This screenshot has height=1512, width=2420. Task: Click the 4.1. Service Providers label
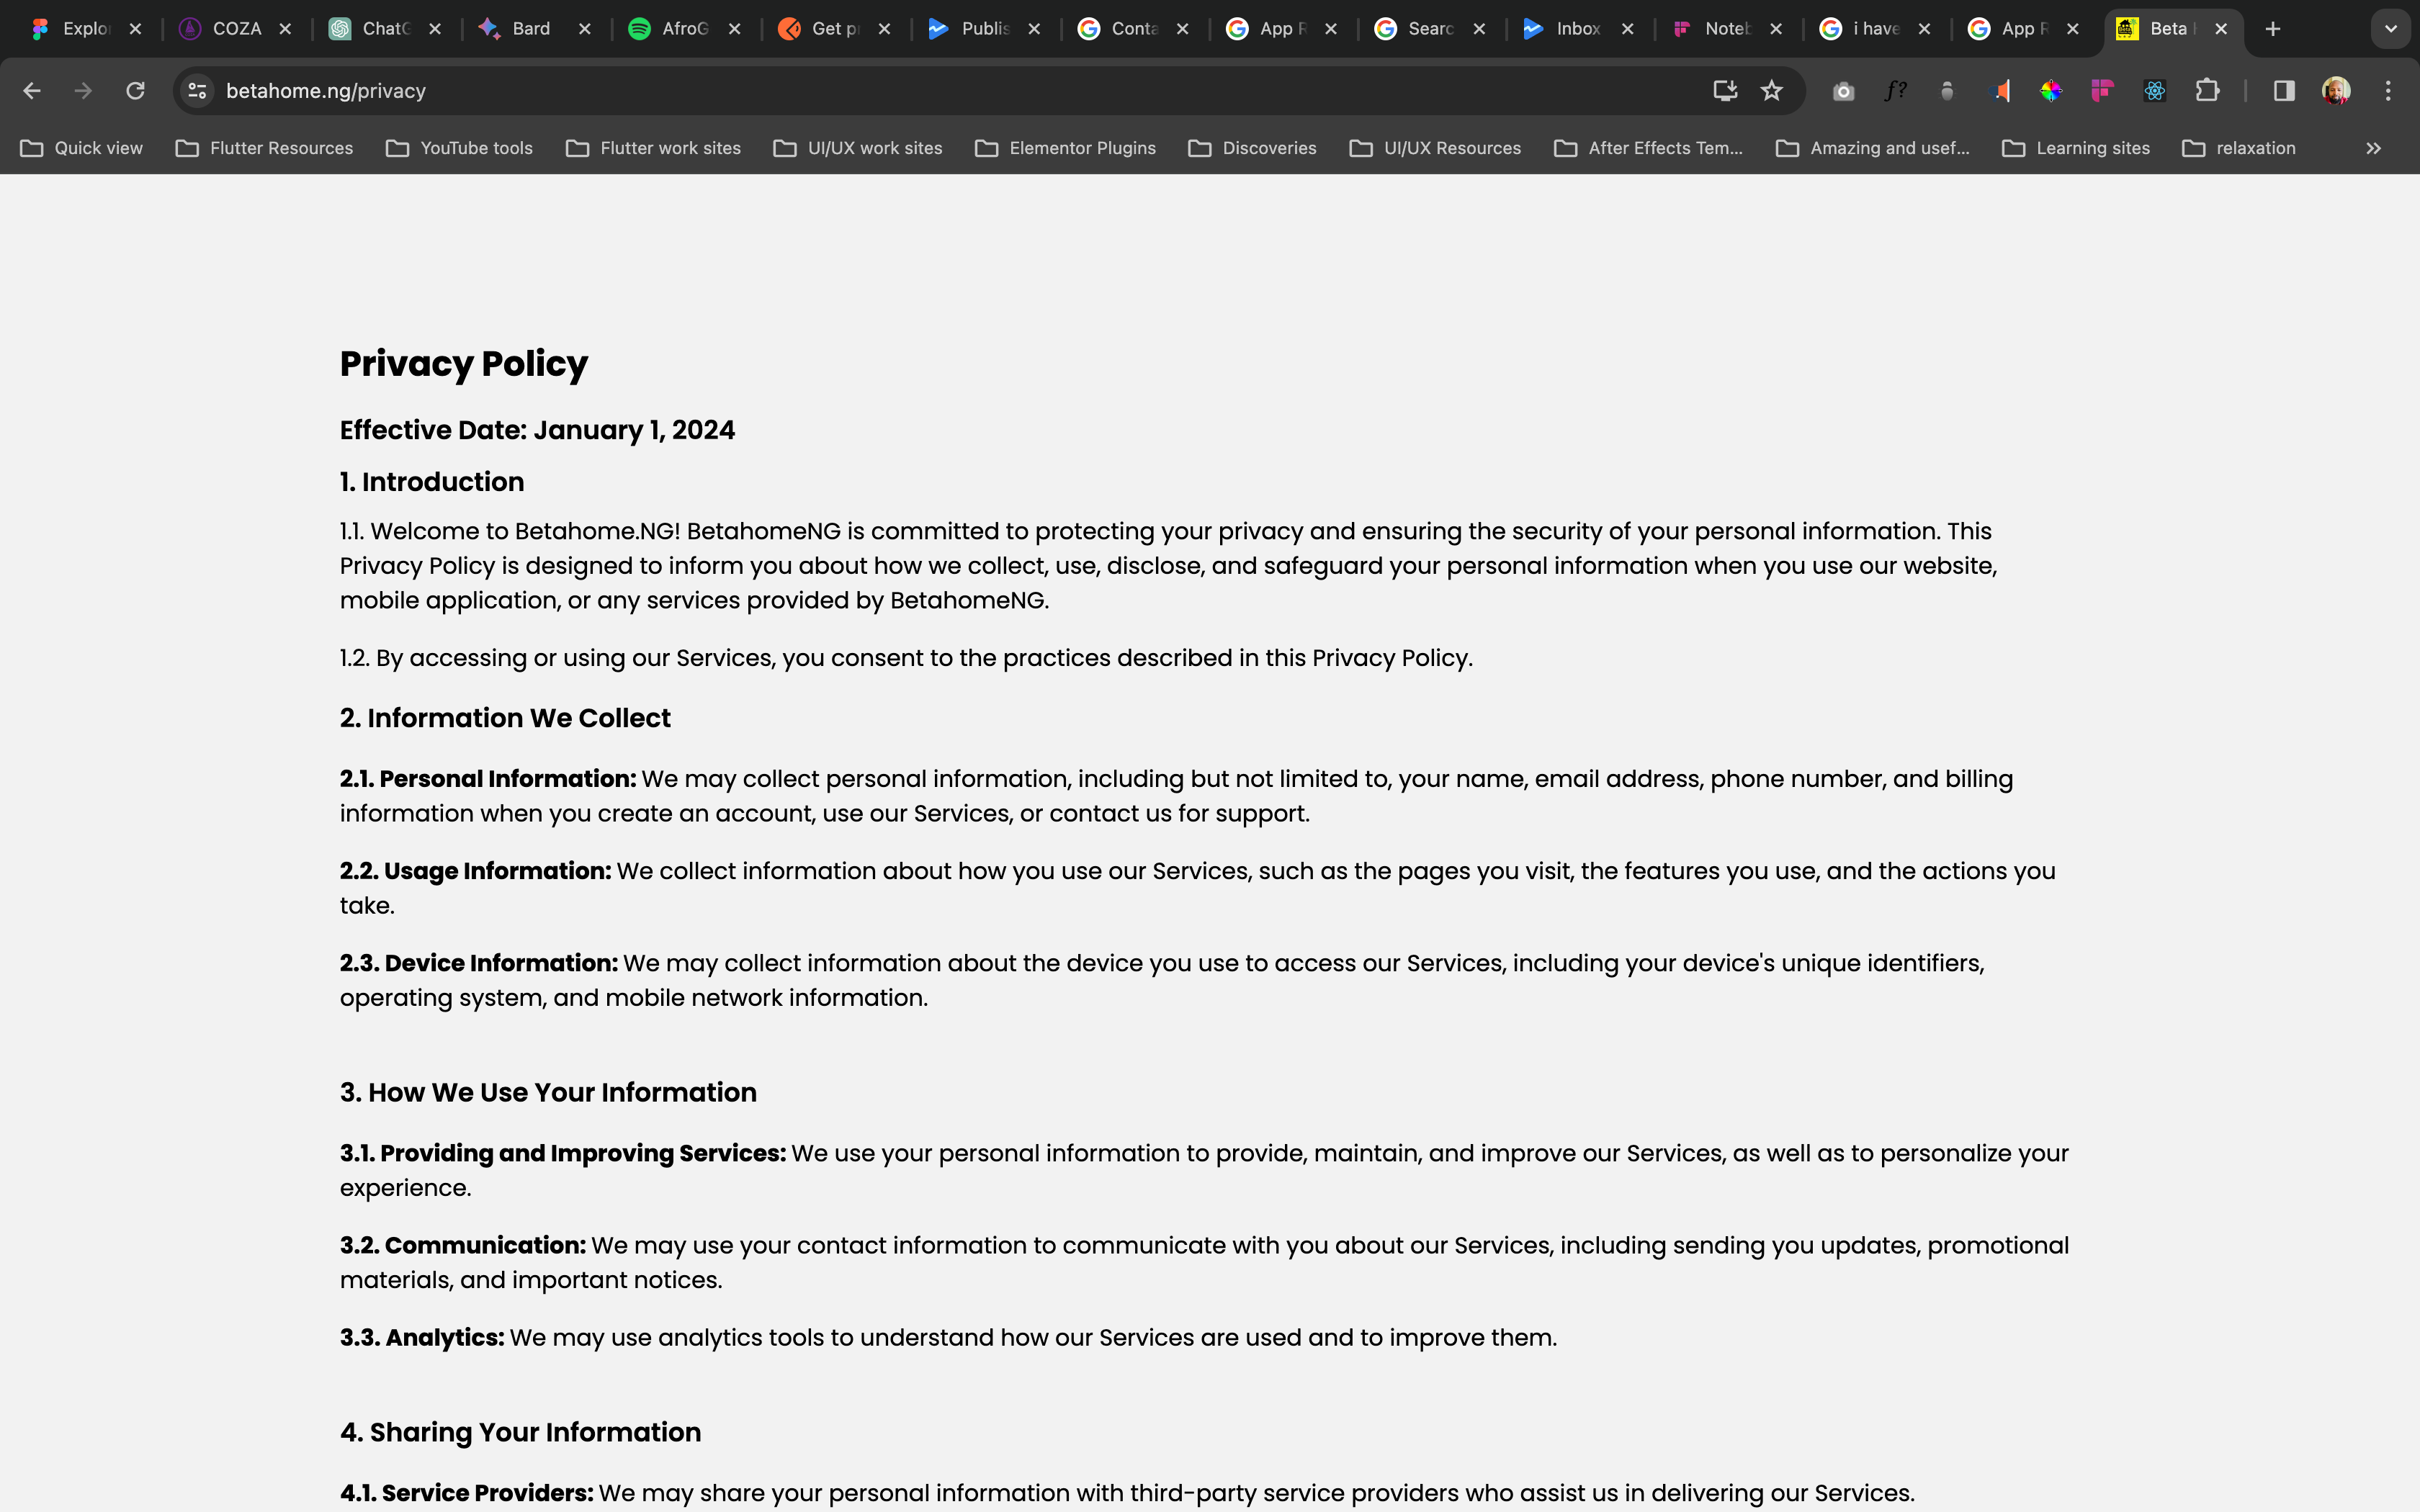[x=467, y=1493]
